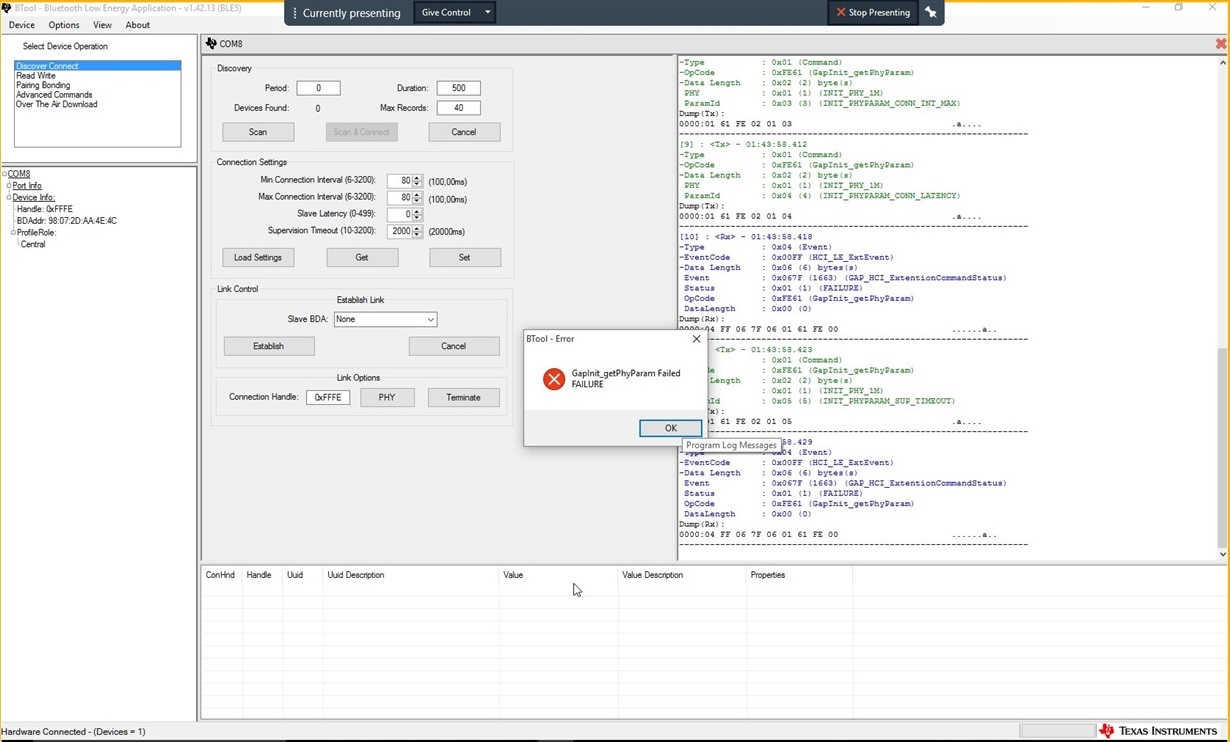
Task: Click the Handle column header
Action: tap(263, 575)
